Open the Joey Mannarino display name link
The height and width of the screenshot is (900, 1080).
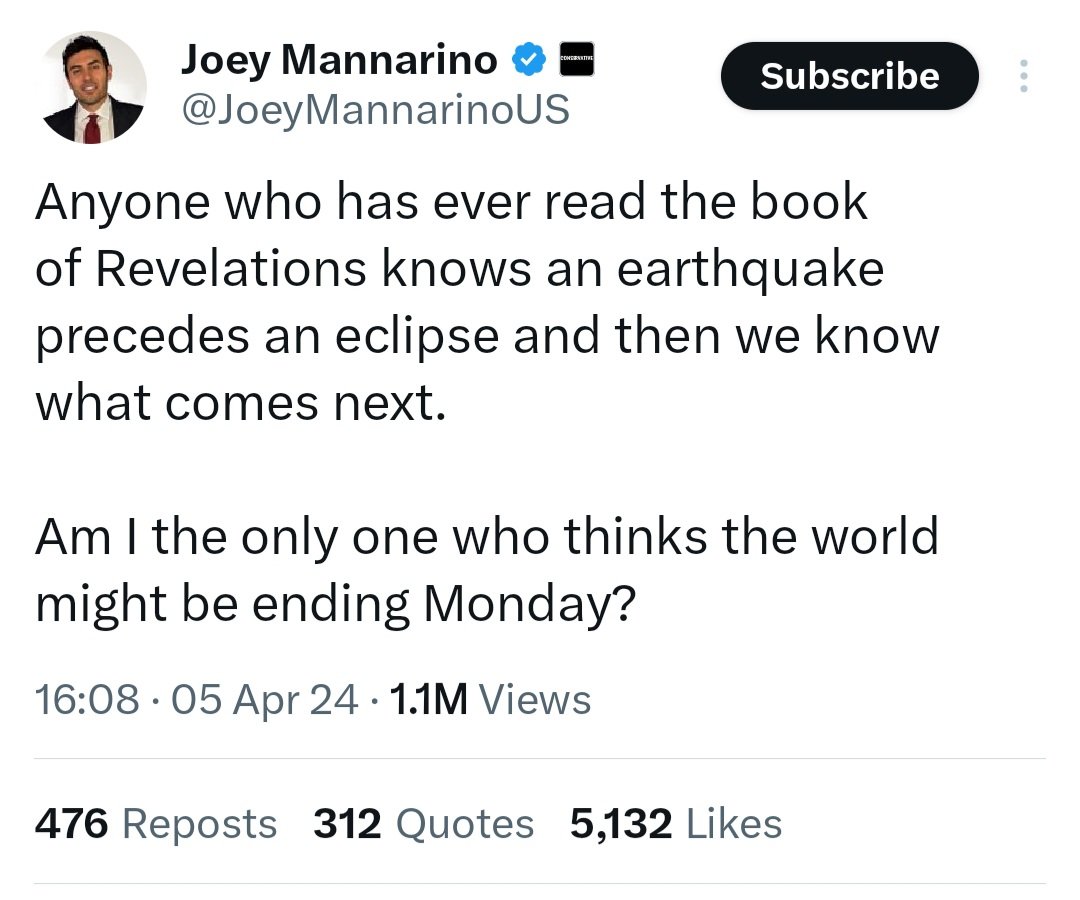[x=339, y=60]
